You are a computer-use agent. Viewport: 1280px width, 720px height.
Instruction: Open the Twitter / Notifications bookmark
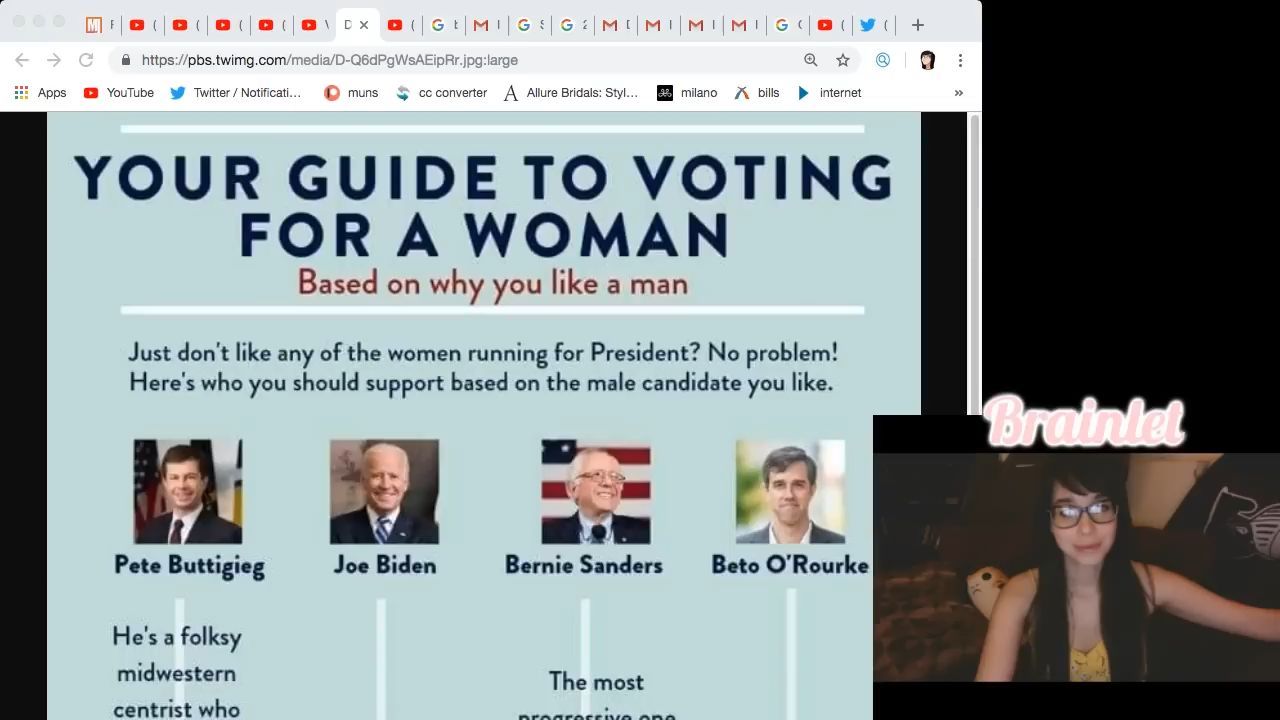[236, 93]
